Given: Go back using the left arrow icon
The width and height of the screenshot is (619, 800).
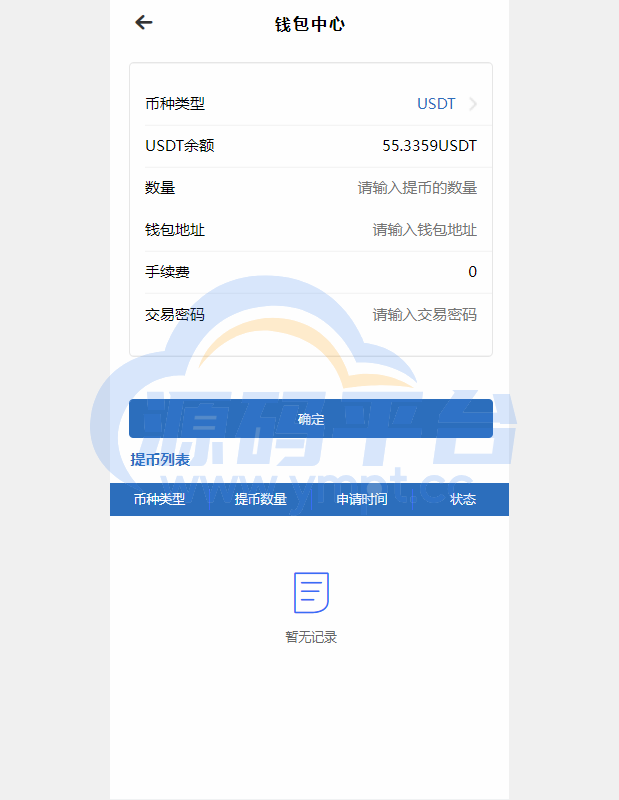Looking at the screenshot, I should [x=144, y=23].
